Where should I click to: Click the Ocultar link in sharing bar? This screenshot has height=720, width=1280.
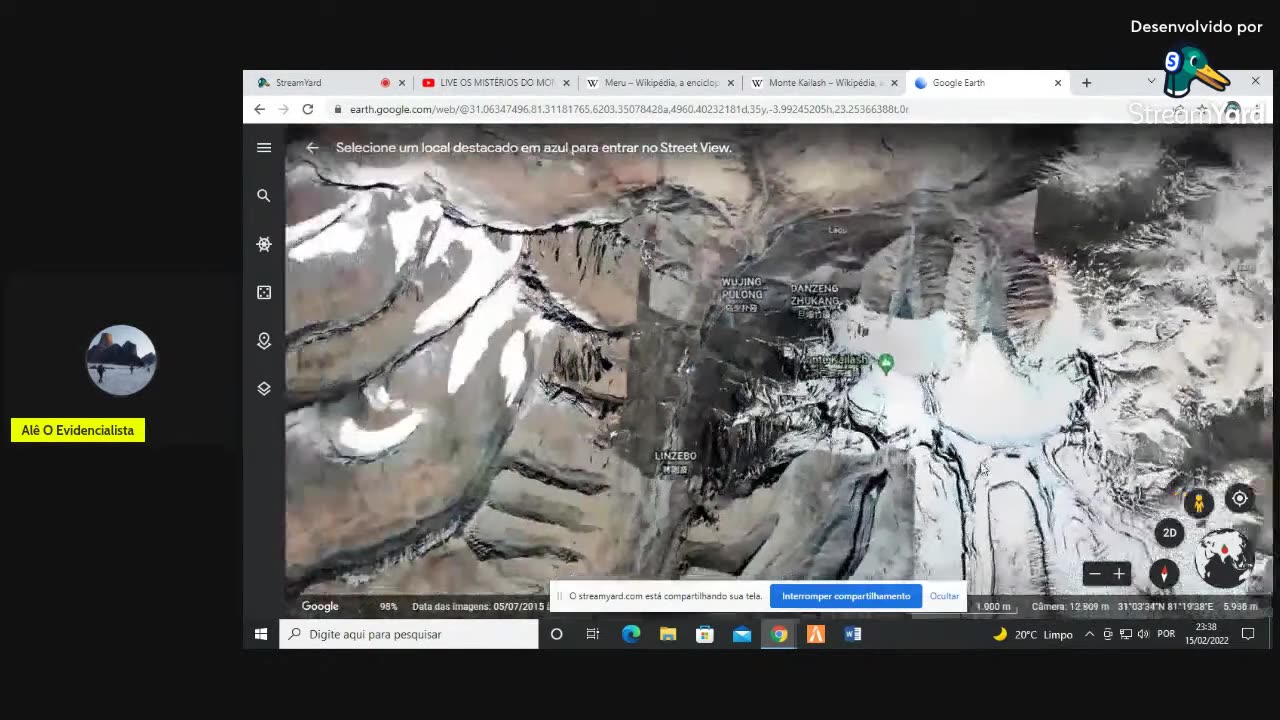click(x=944, y=596)
